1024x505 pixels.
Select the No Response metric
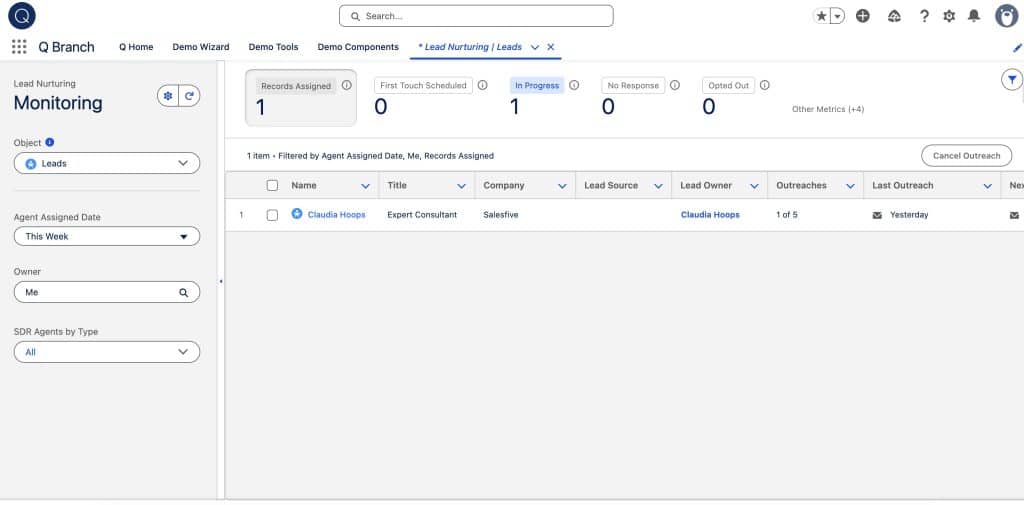click(633, 86)
